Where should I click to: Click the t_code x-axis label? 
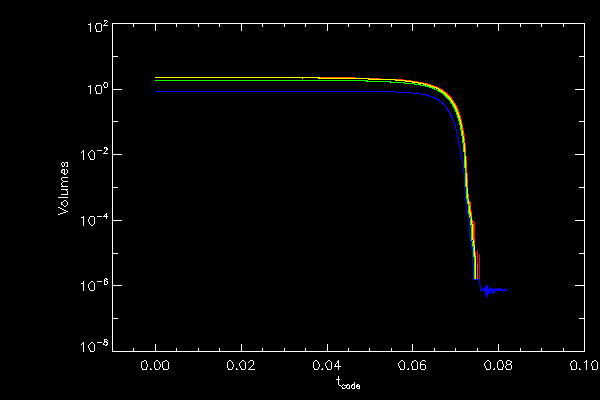point(348,383)
